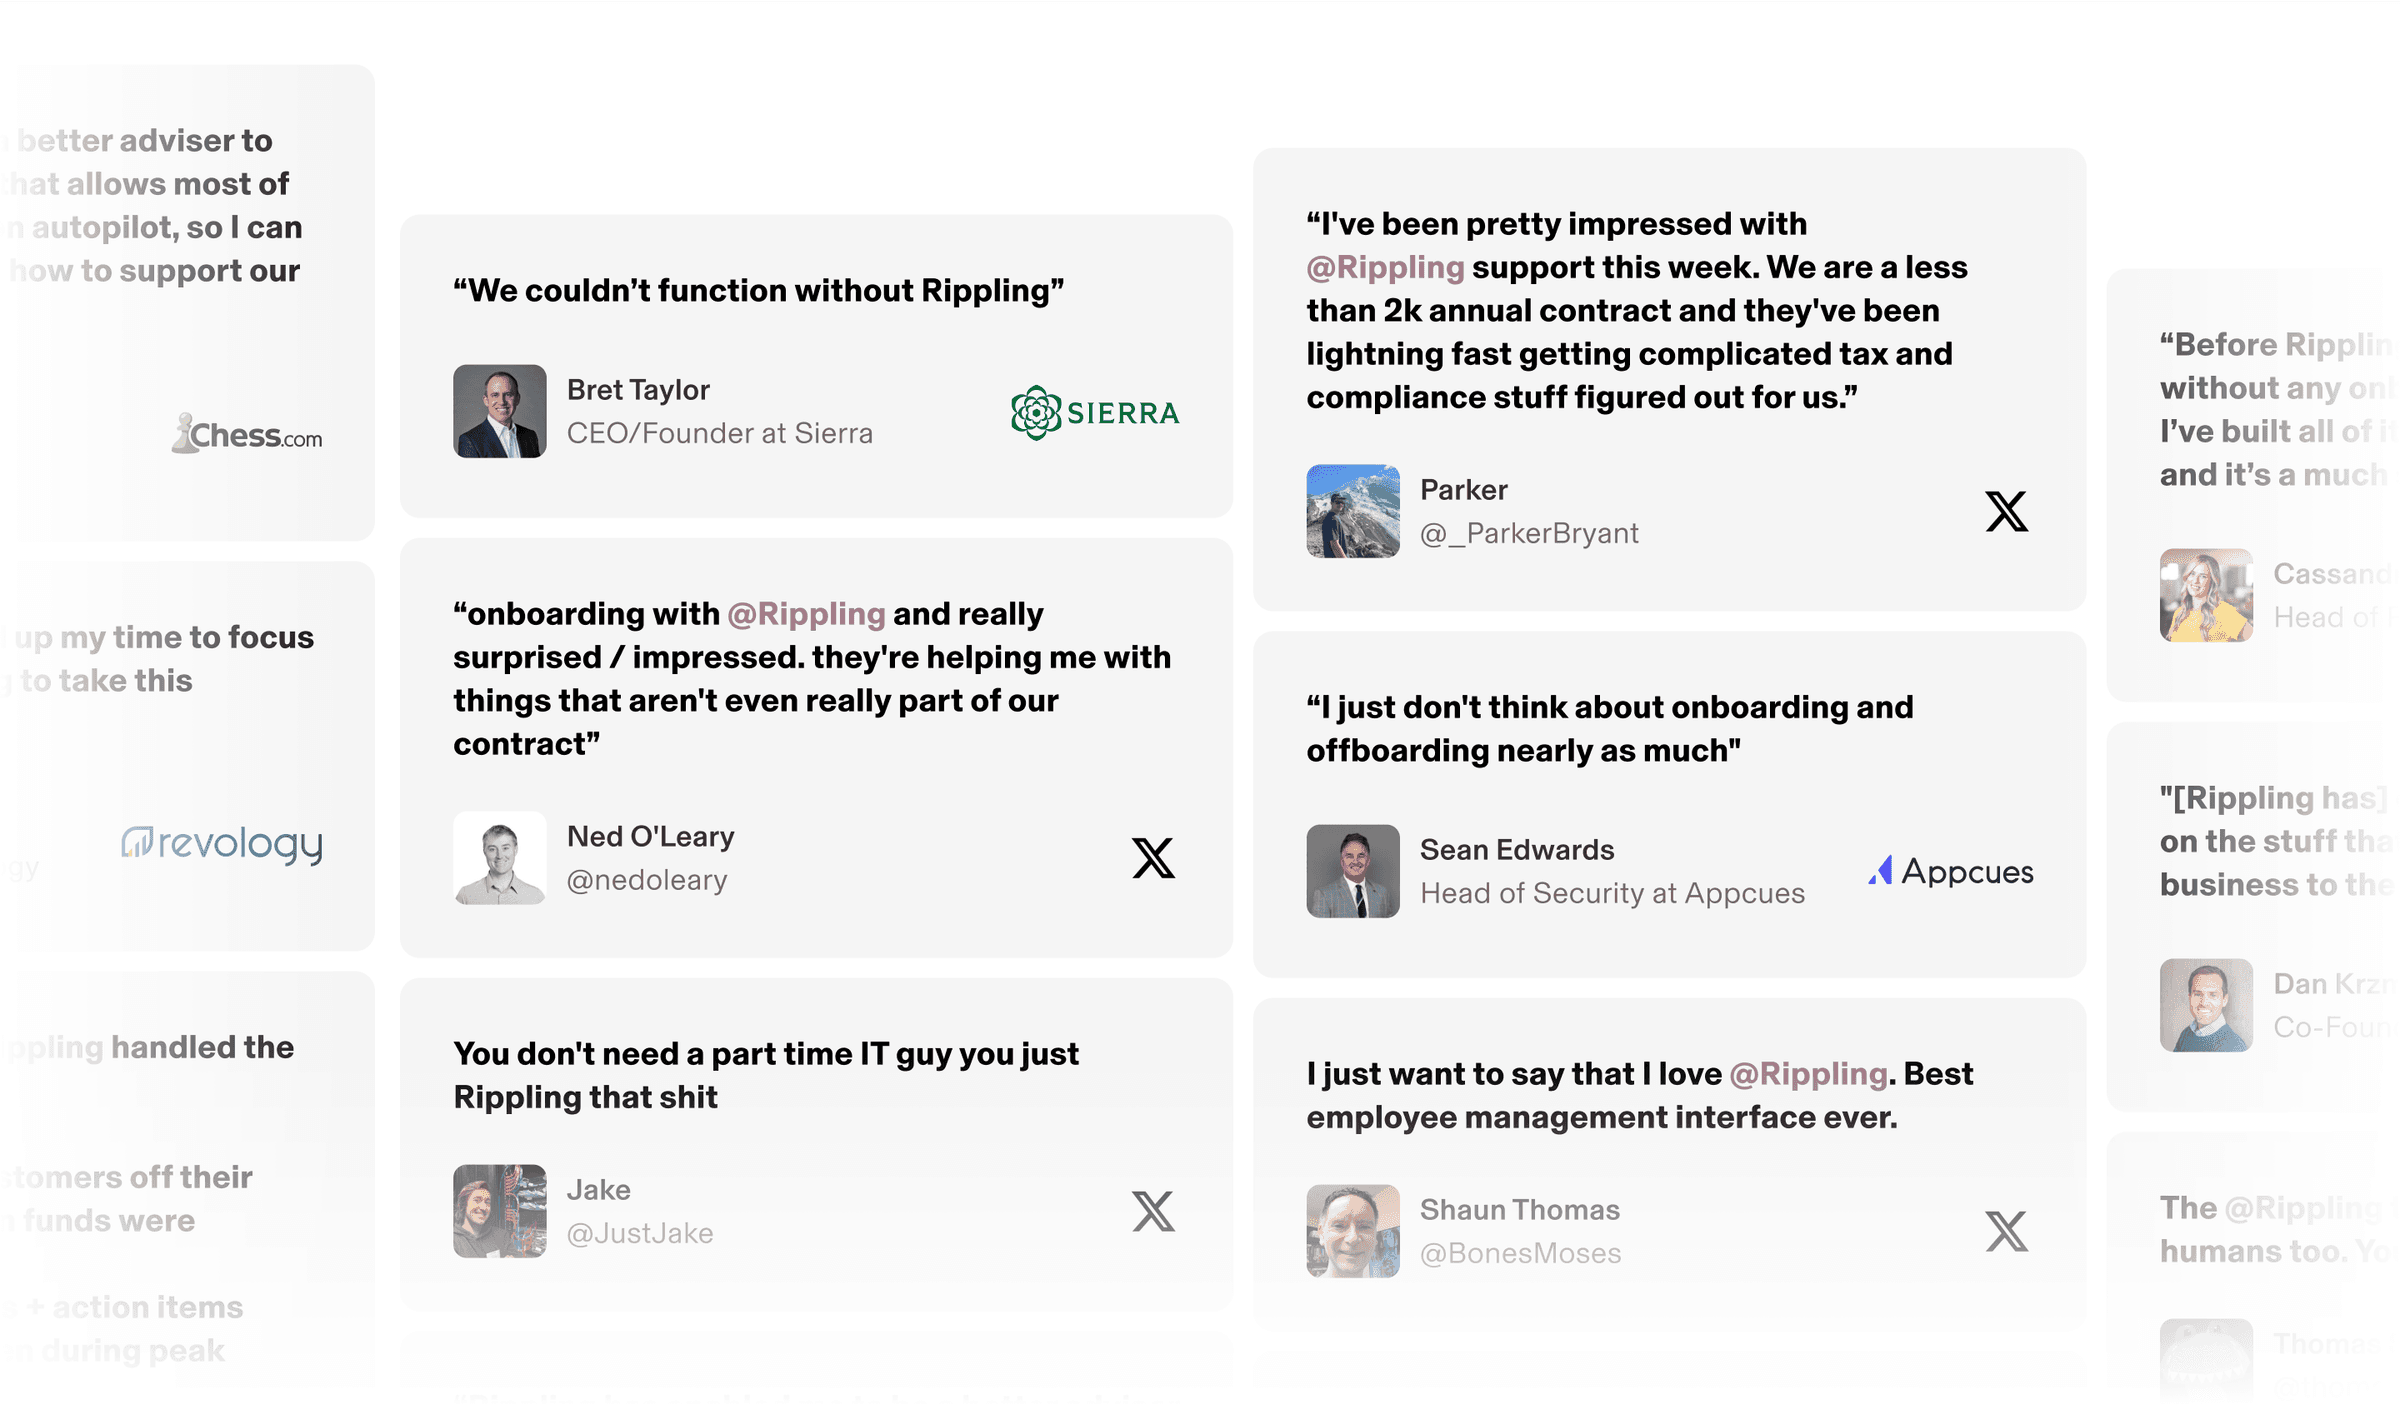Click the Sierra company logo

click(x=1095, y=413)
